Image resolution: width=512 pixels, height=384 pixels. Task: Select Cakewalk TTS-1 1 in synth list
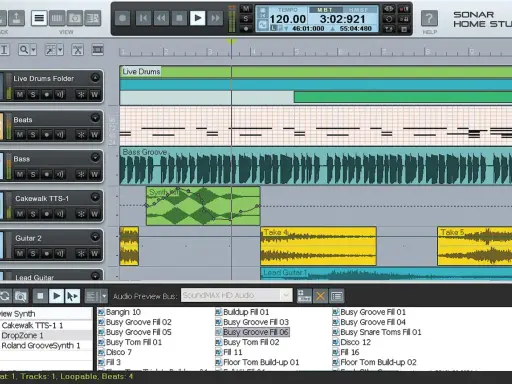pos(46,325)
